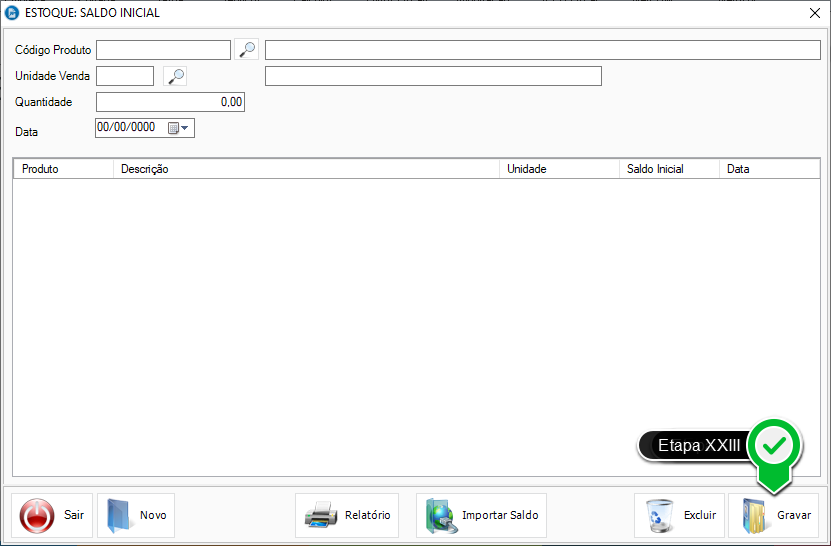Click the Excluir button
The width and height of the screenshot is (831, 546).
679,515
